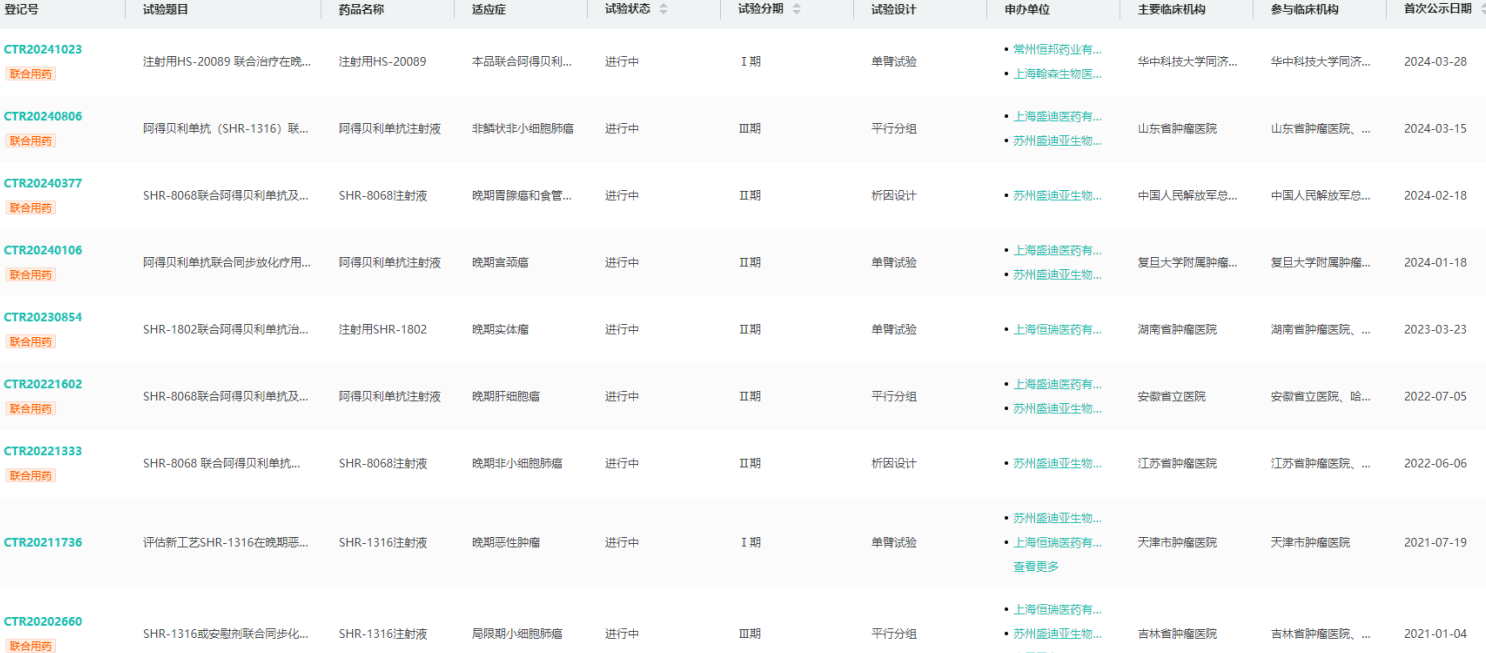
Task: Click the sort arrows beside 试验状态
Action: click(x=663, y=9)
